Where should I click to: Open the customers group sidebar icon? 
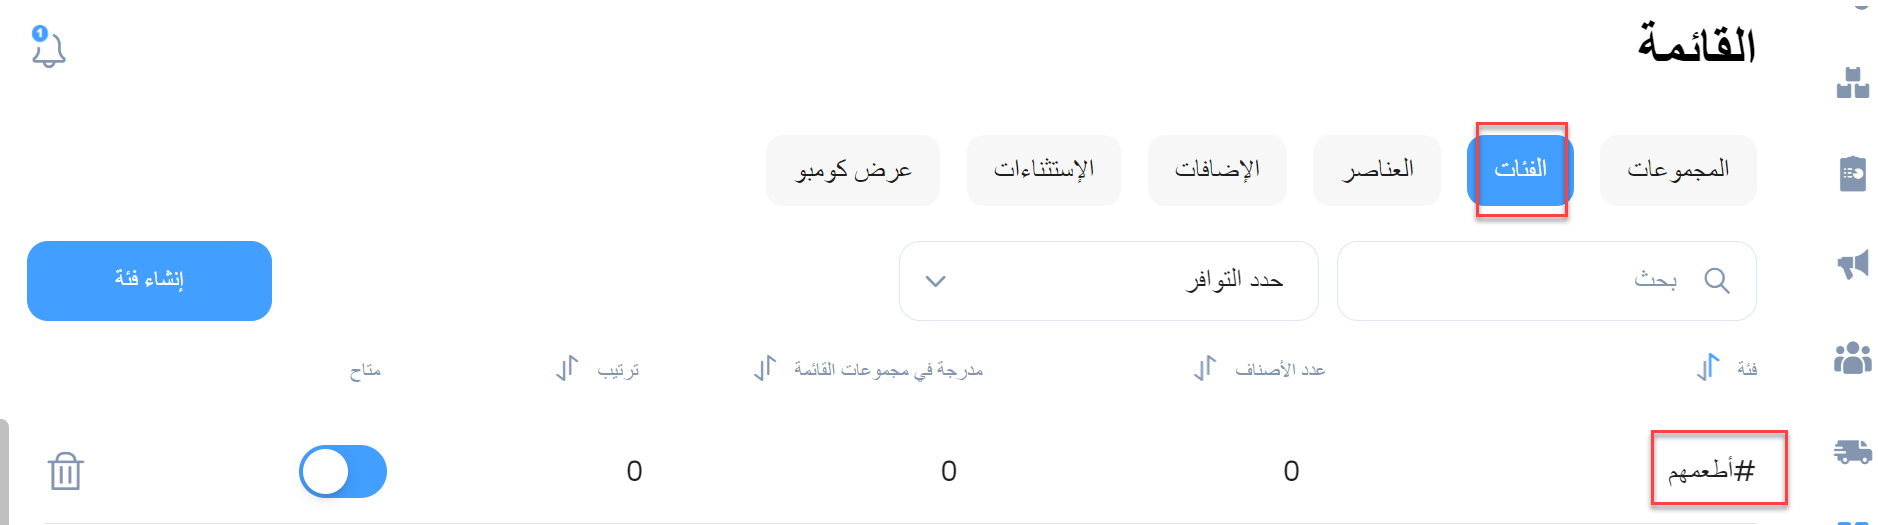[1853, 356]
